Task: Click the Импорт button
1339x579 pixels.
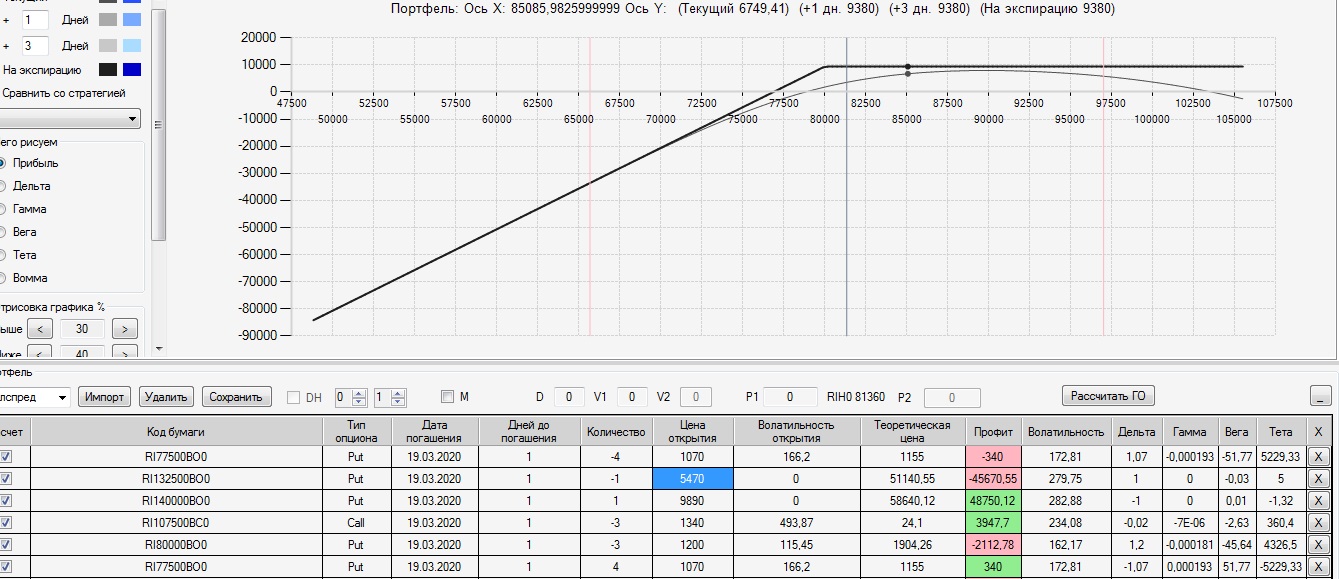Action: point(105,397)
